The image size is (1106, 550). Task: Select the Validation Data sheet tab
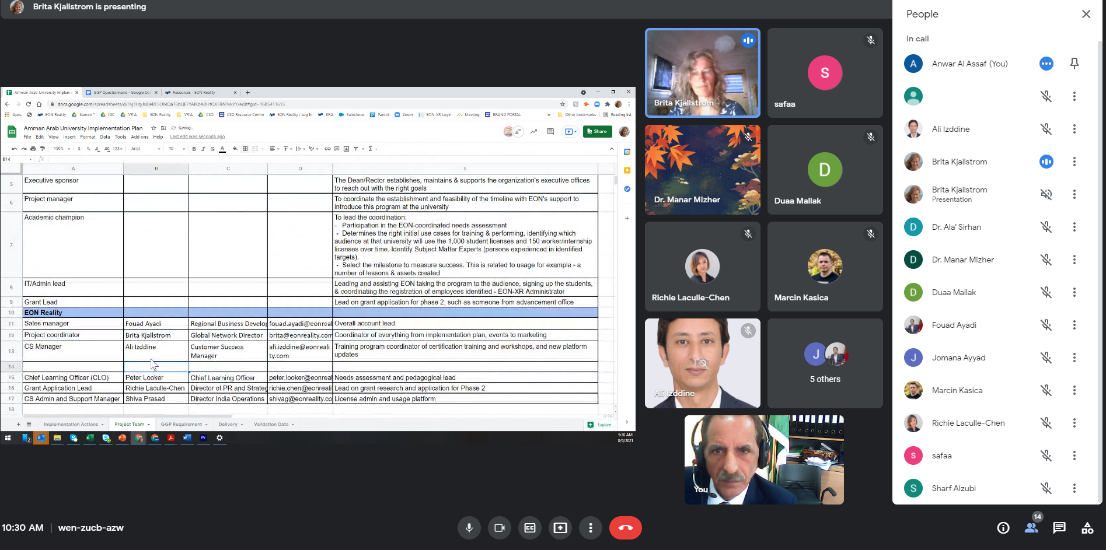[273, 424]
